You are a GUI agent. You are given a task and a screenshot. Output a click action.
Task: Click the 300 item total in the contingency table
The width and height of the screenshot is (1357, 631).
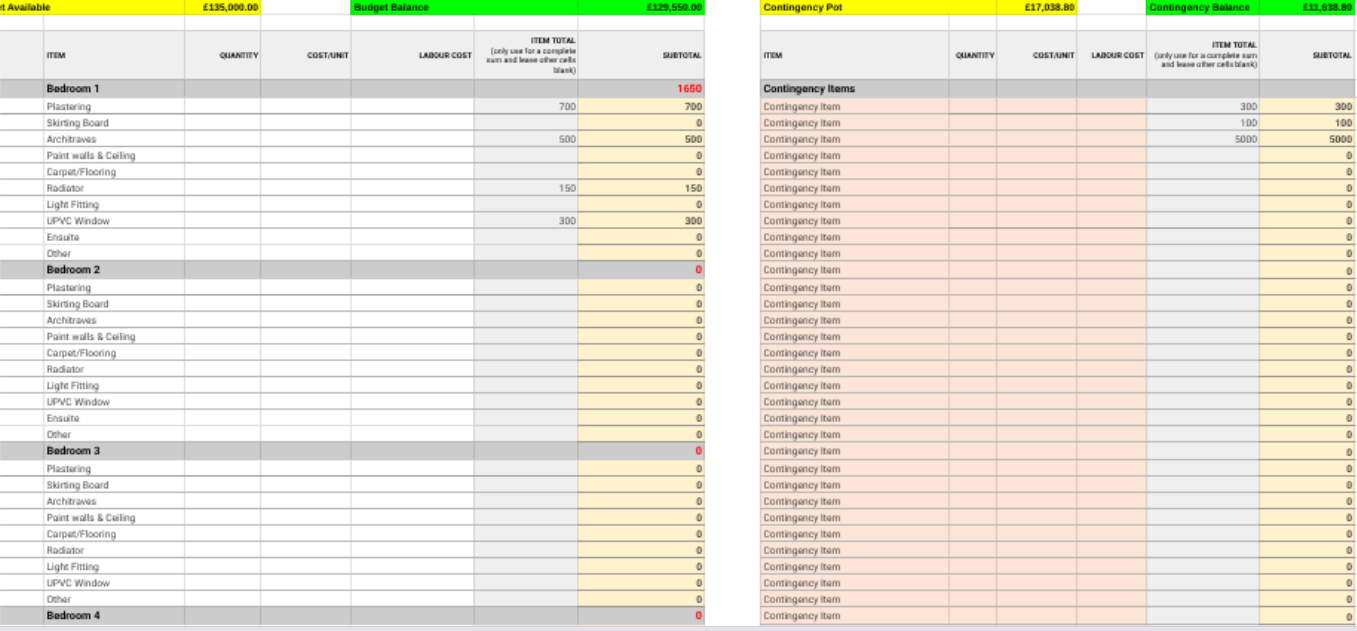point(1248,106)
